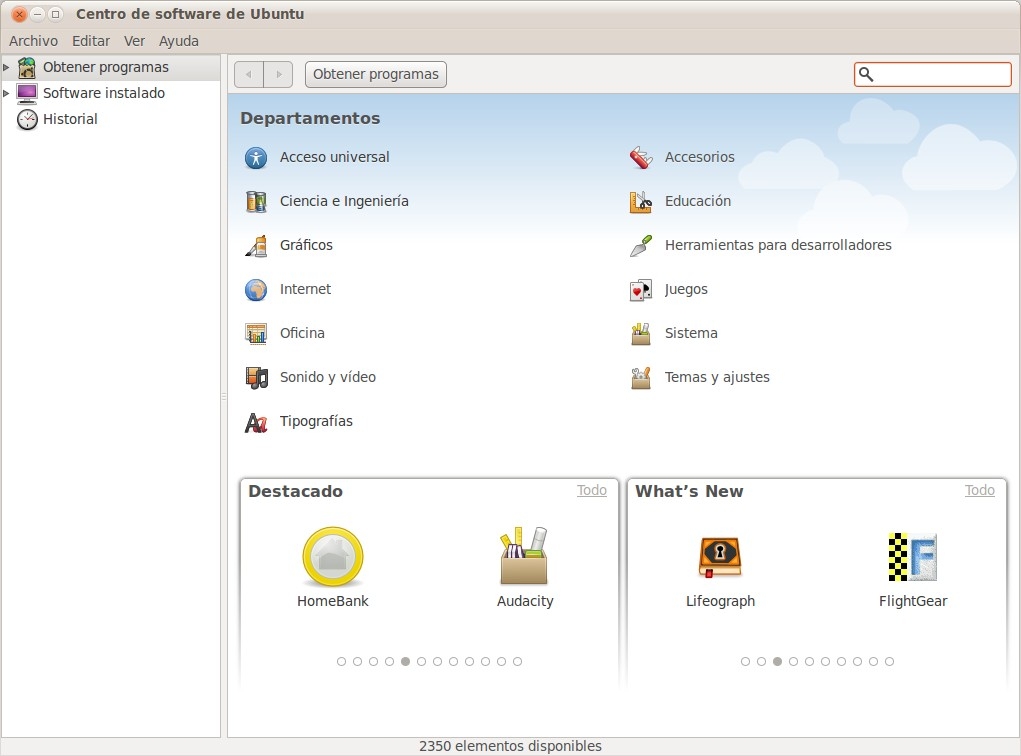The width and height of the screenshot is (1021, 756).
Task: Click the Obtener programas breadcrumb button
Action: pyautogui.click(x=376, y=74)
